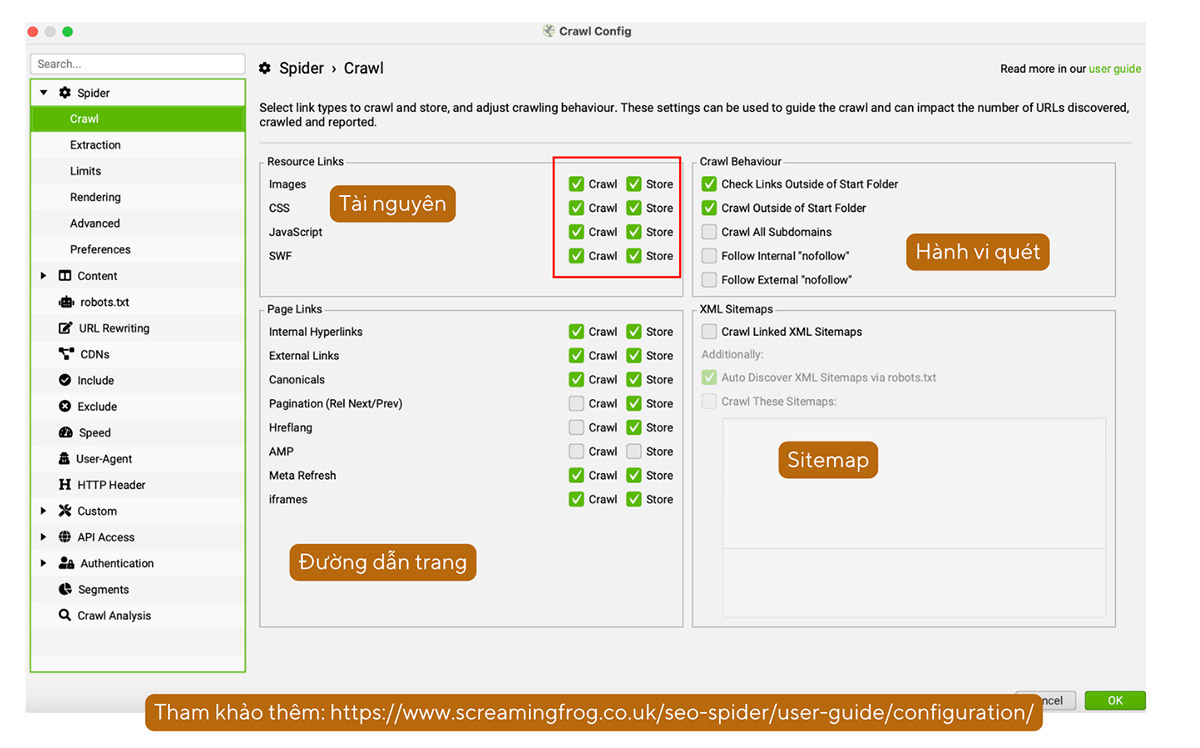Open the Rendering settings

[x=138, y=197]
